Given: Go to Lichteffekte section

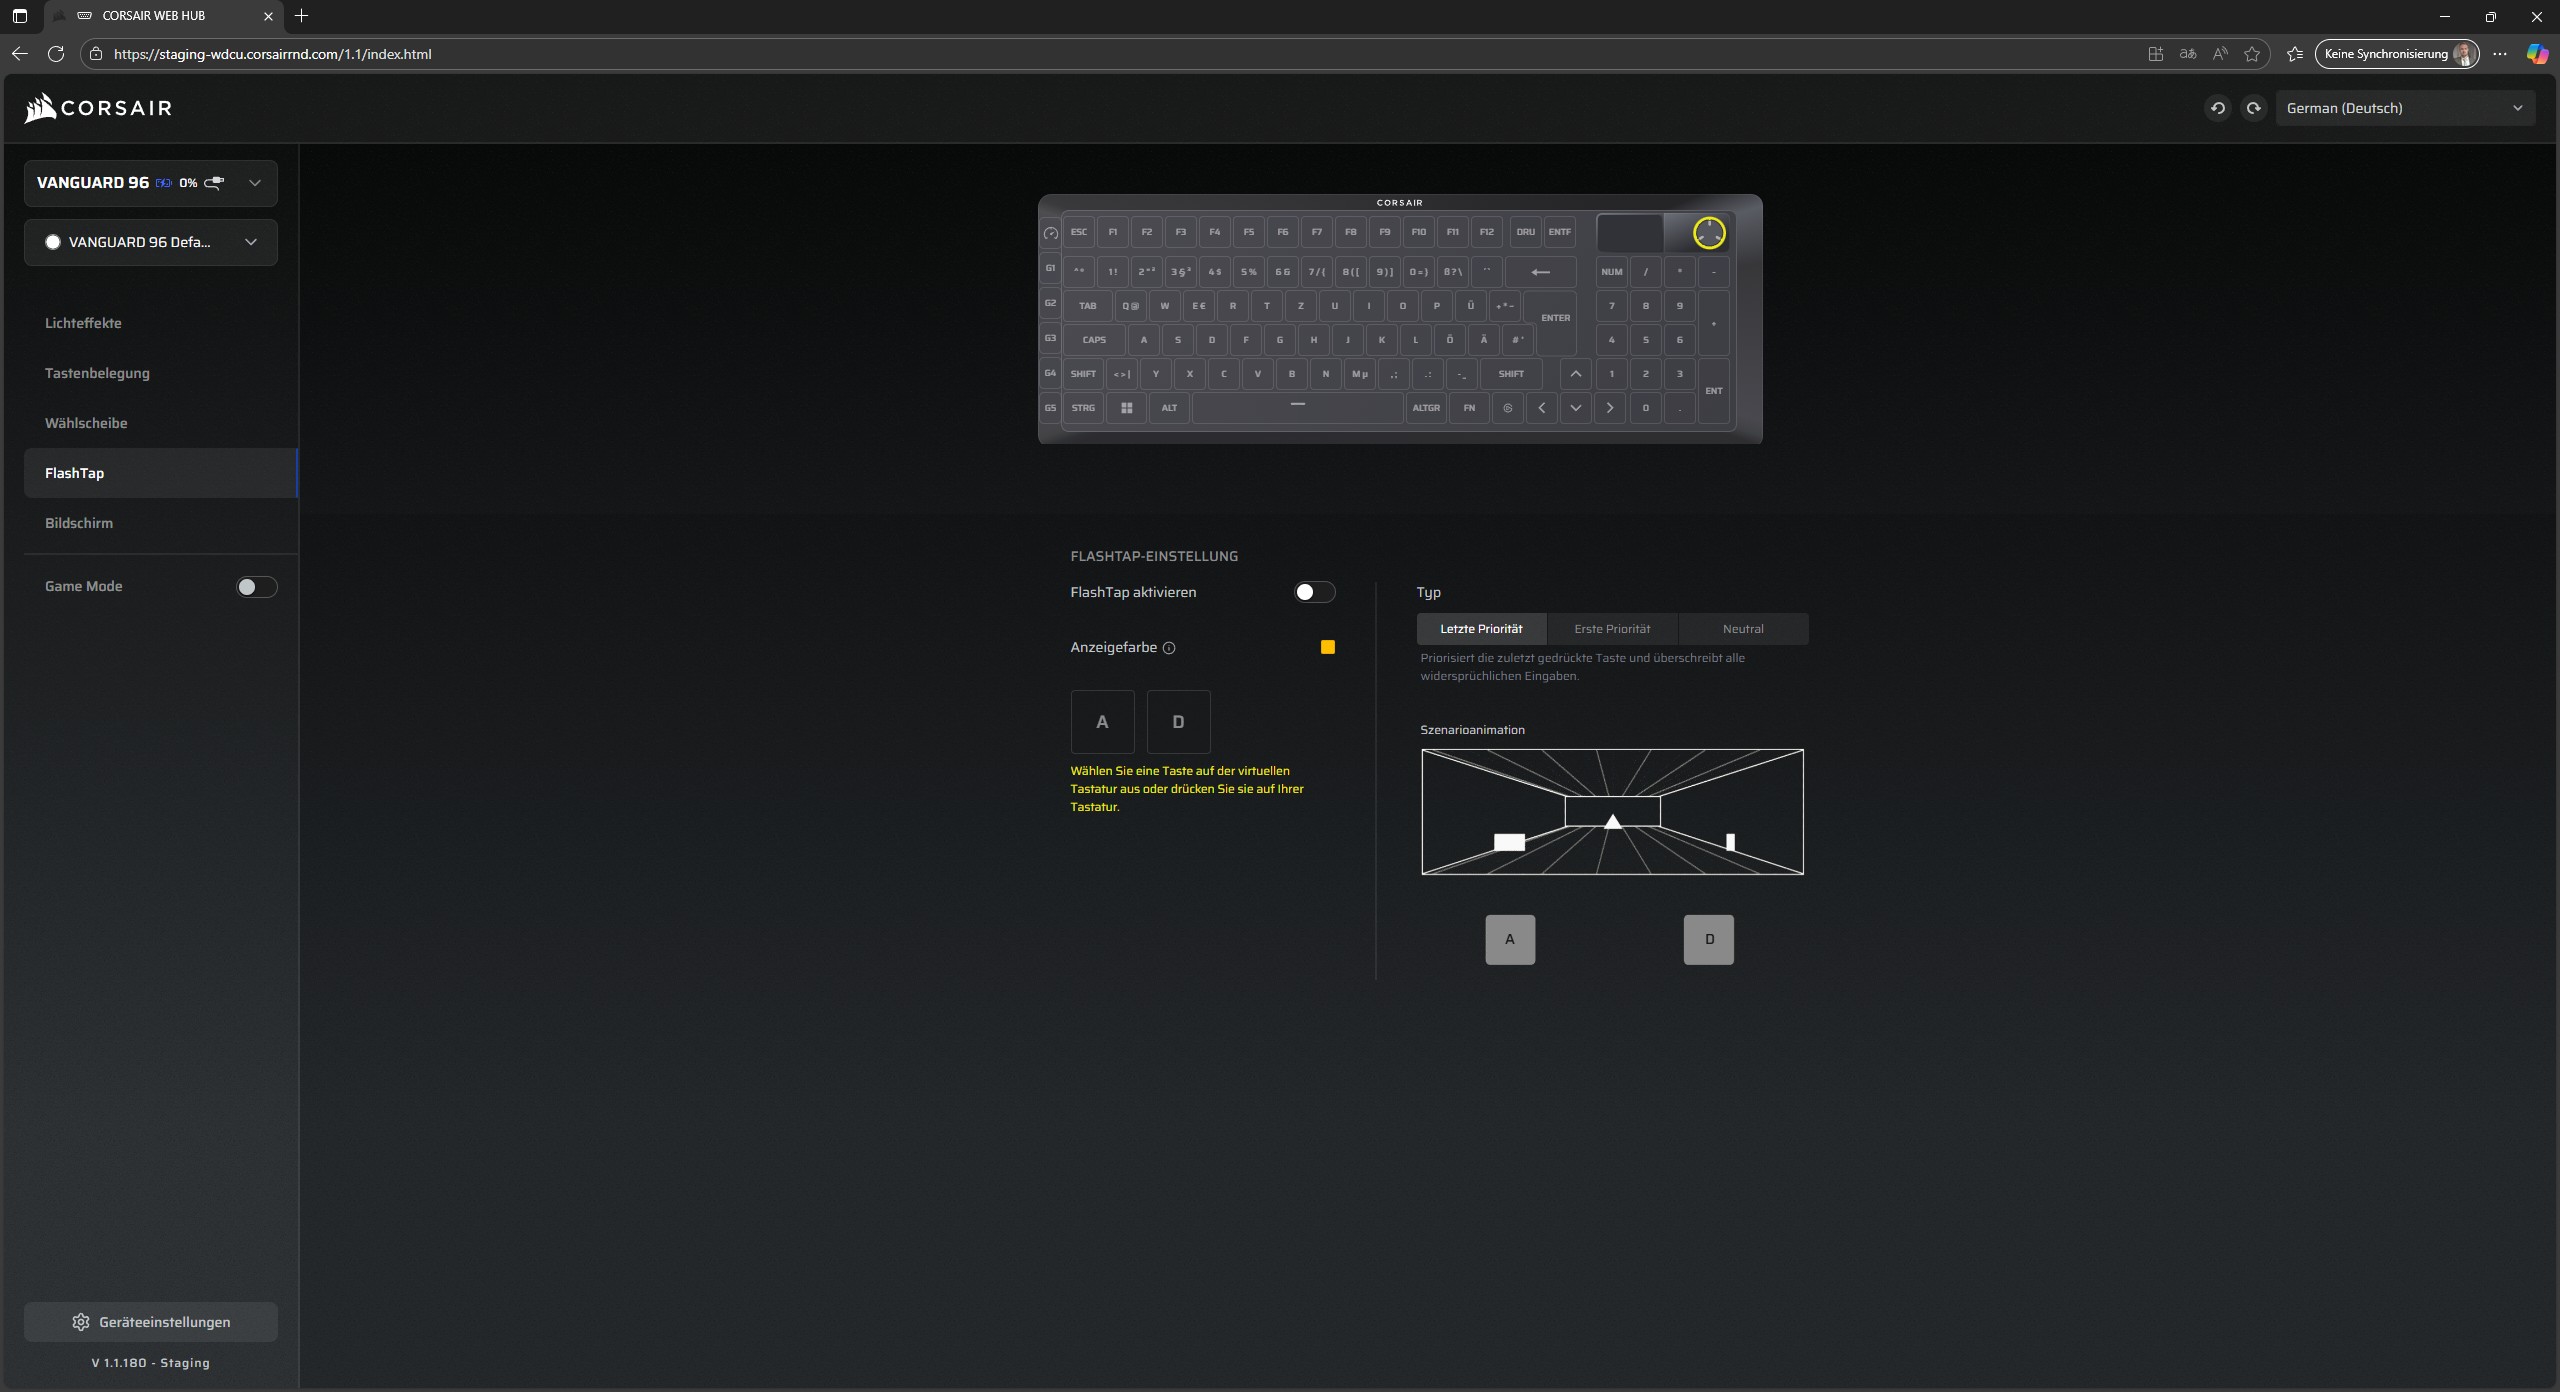Looking at the screenshot, I should [83, 323].
